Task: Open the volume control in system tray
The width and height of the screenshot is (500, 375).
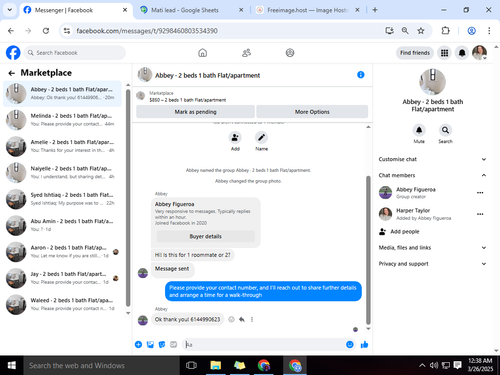Action: 434,366
